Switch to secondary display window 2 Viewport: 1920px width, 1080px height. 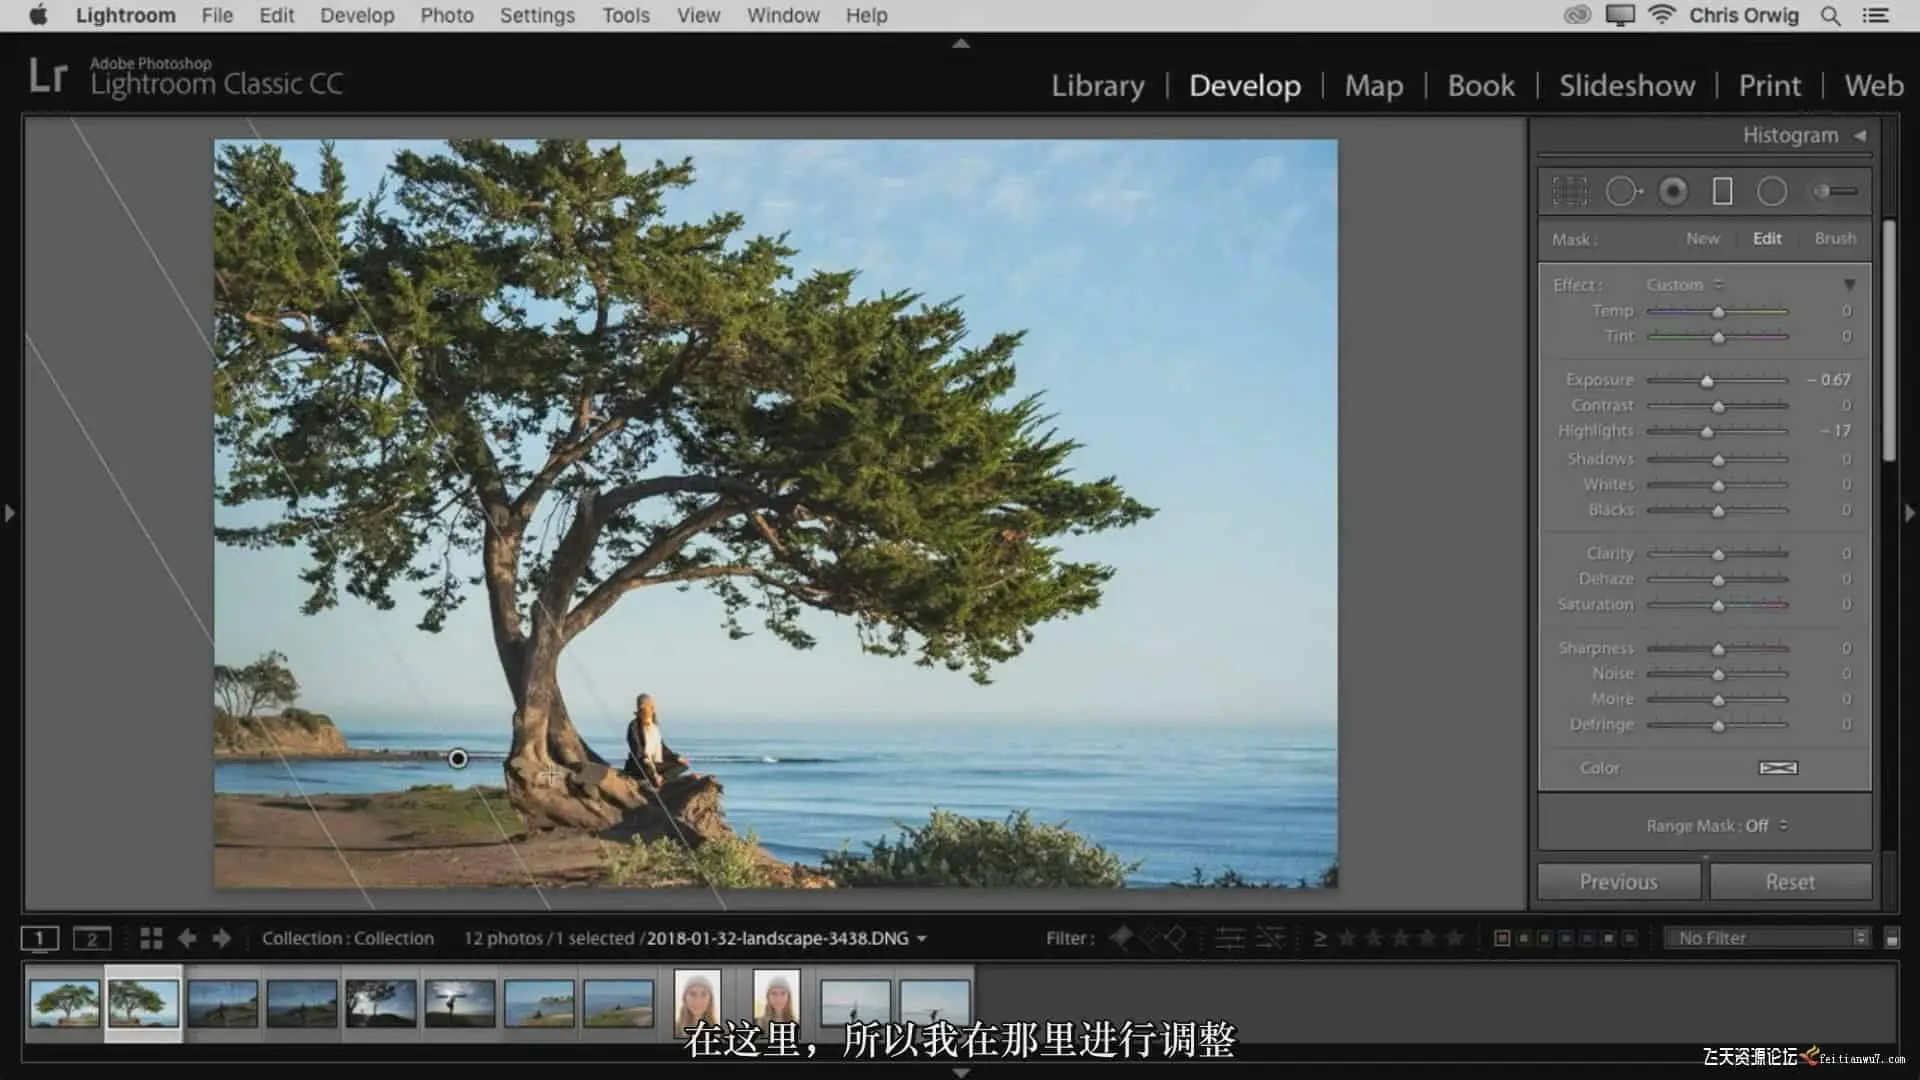(x=91, y=939)
